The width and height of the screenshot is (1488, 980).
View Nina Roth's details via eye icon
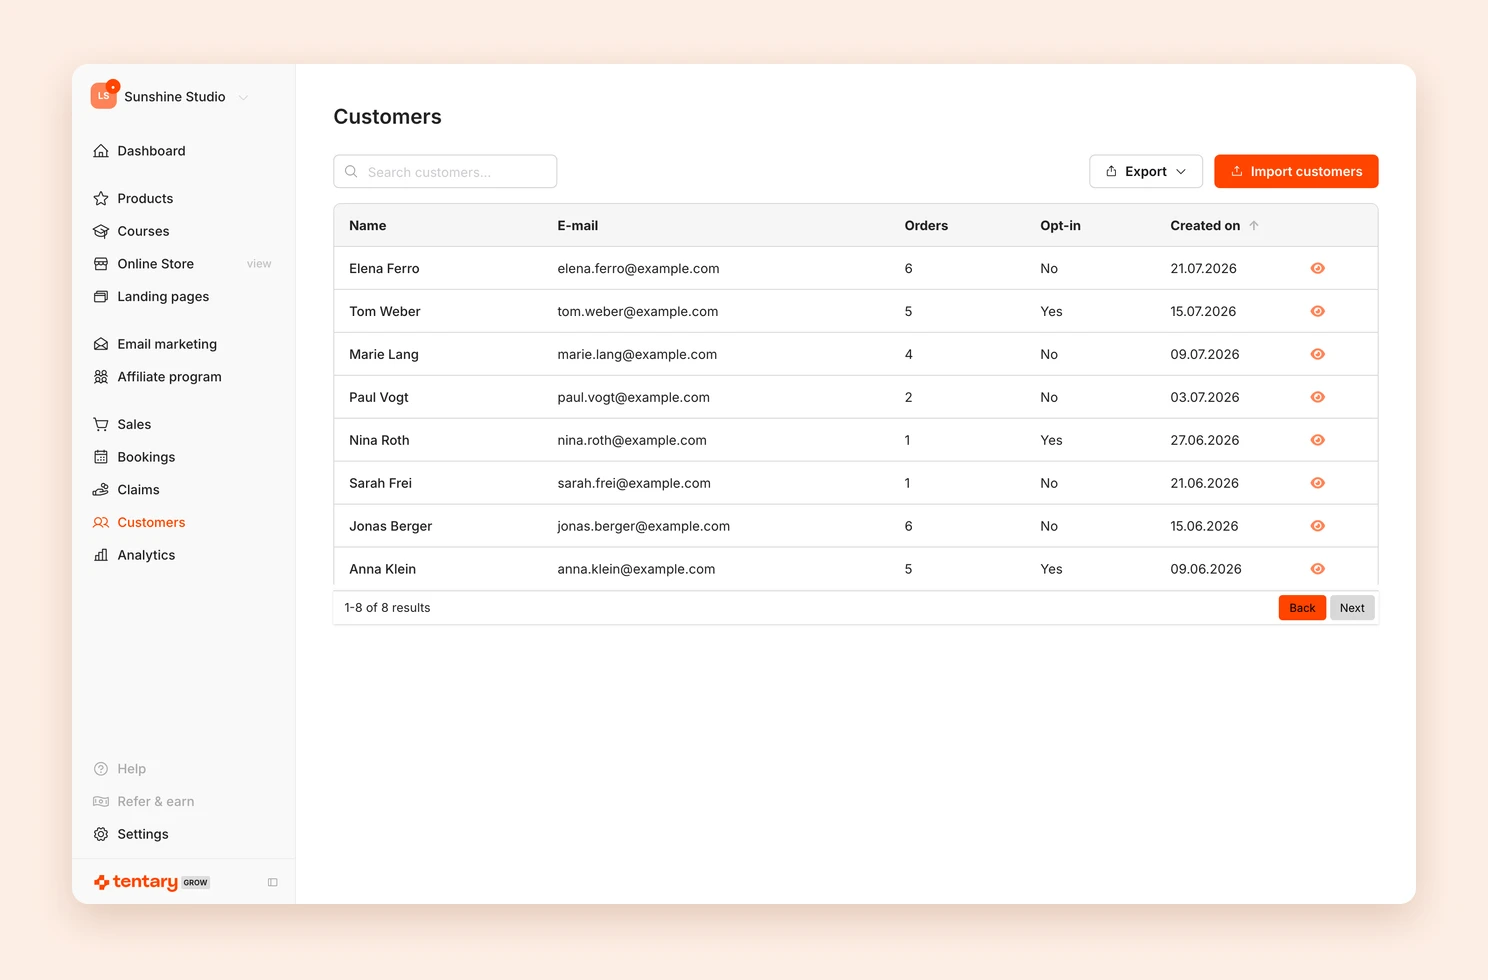click(x=1318, y=440)
